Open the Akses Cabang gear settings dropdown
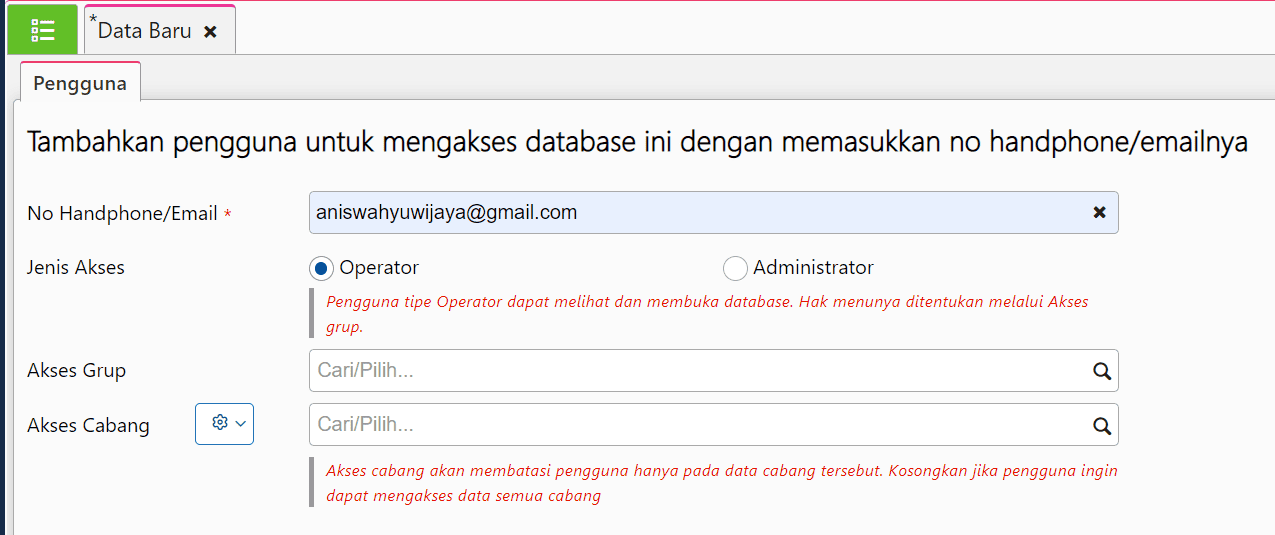 tap(224, 424)
